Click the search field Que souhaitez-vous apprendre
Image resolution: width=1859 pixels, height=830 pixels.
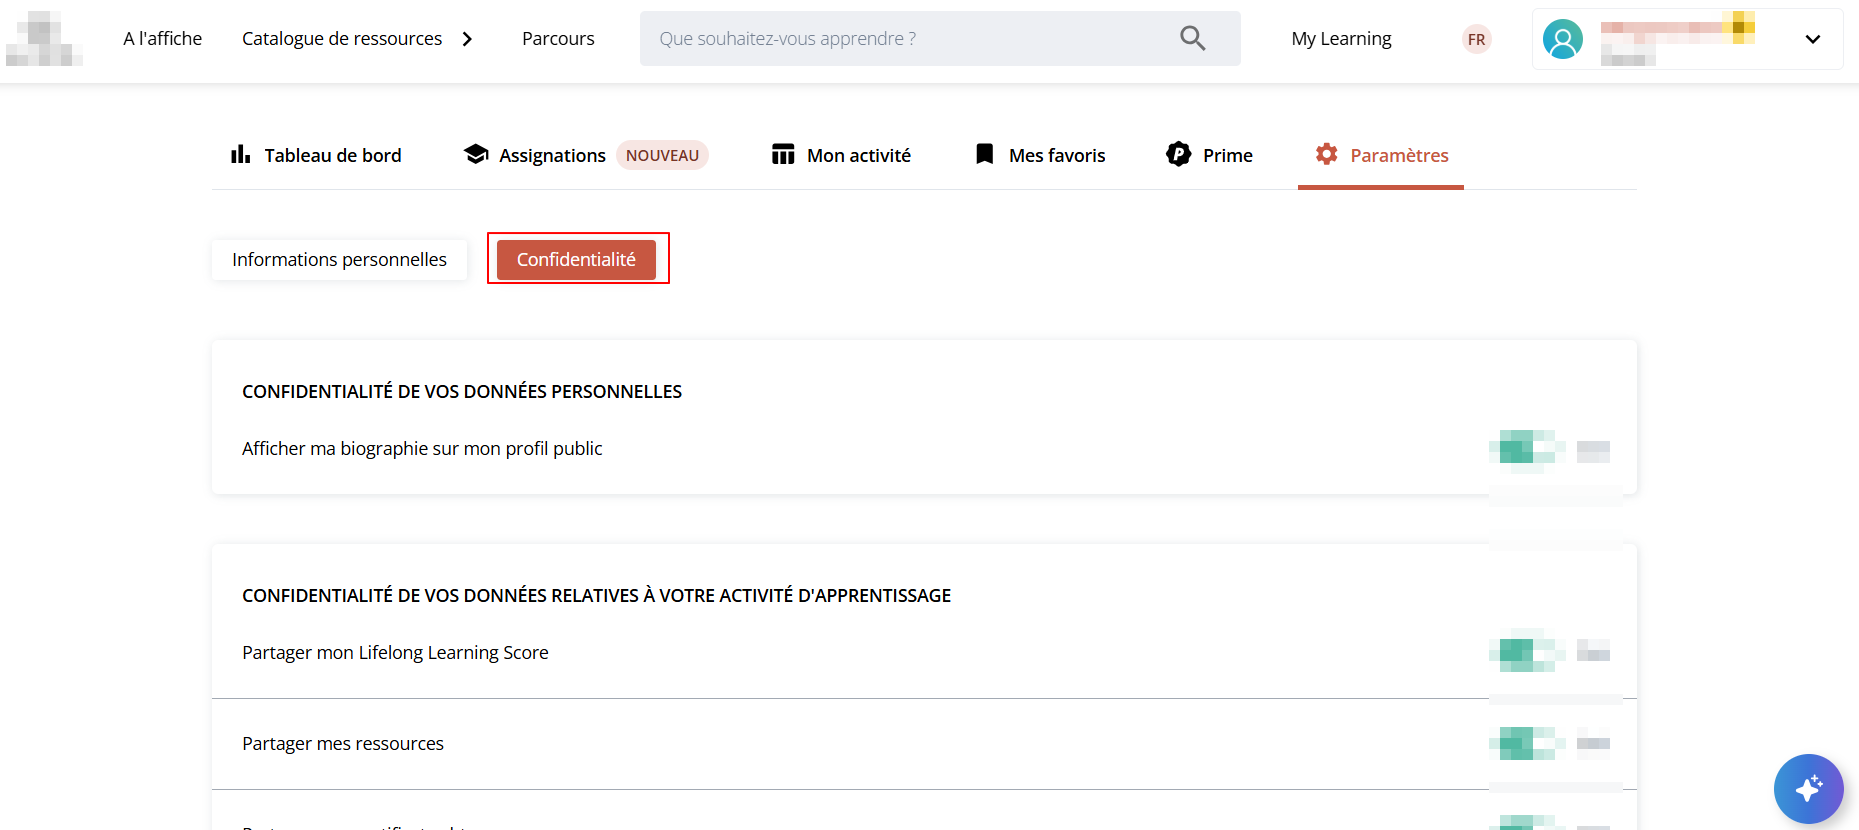(x=940, y=39)
